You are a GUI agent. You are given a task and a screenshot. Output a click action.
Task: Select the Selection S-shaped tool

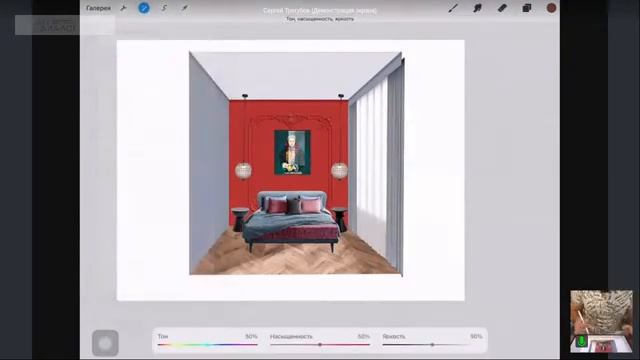tap(164, 8)
